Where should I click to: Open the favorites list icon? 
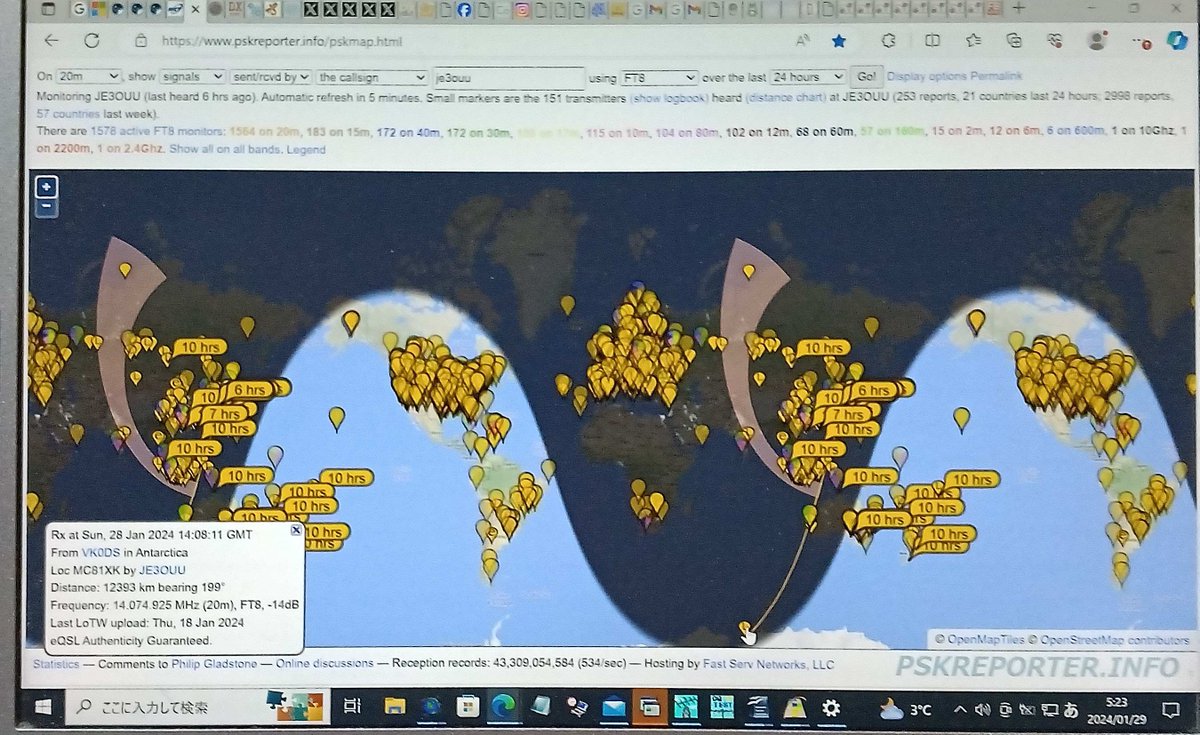973,41
